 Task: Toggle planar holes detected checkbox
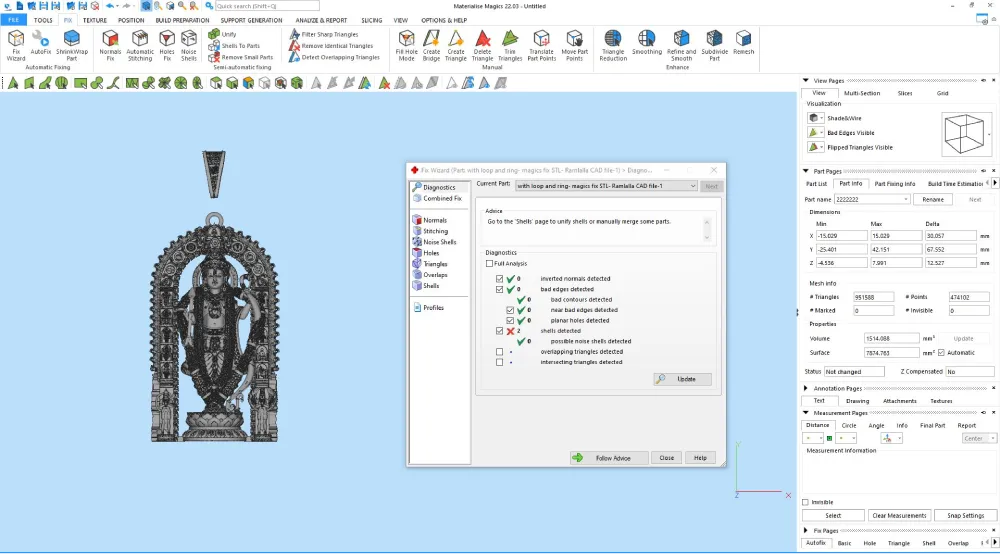(510, 321)
